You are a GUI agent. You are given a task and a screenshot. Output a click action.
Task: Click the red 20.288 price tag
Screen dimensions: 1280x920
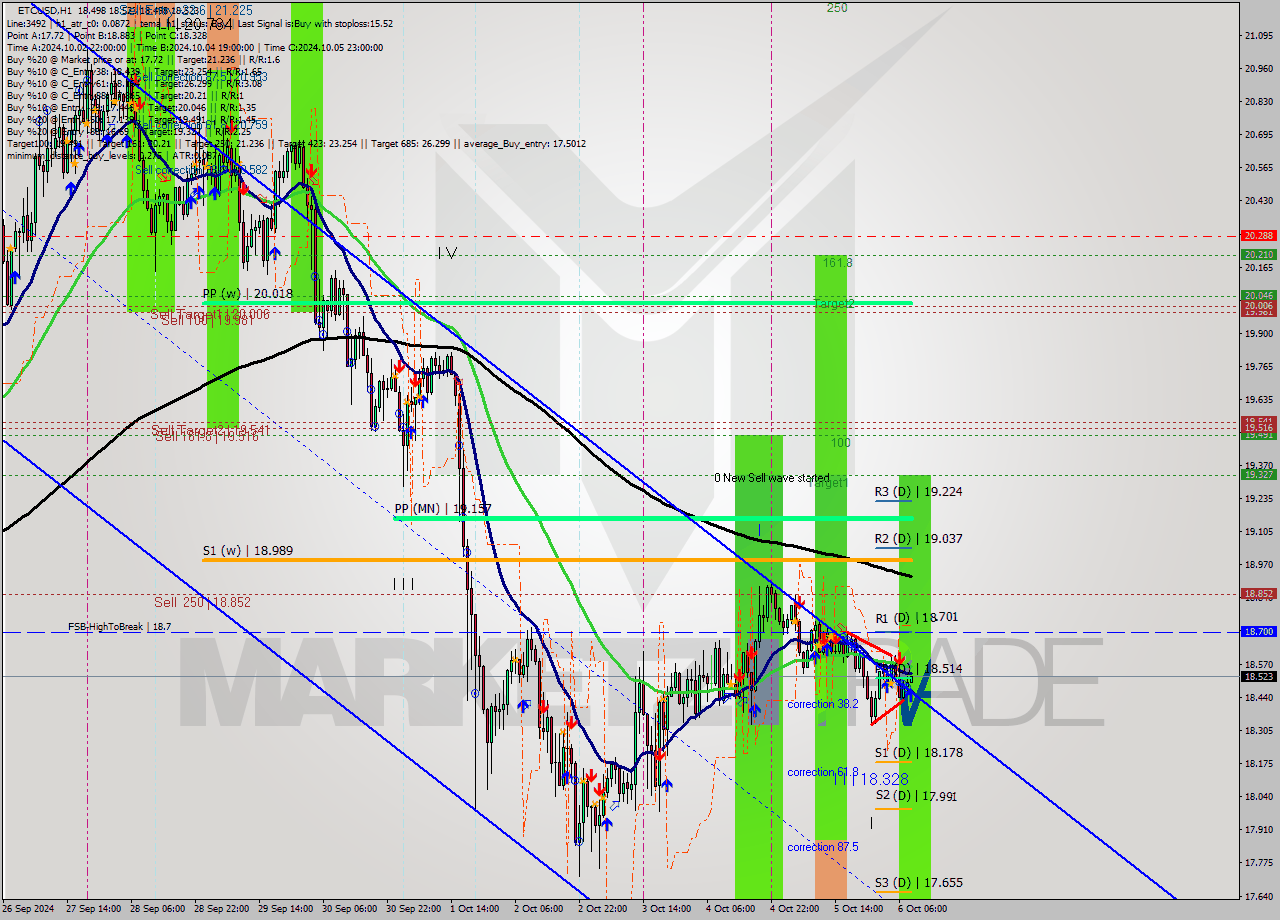tap(1258, 236)
